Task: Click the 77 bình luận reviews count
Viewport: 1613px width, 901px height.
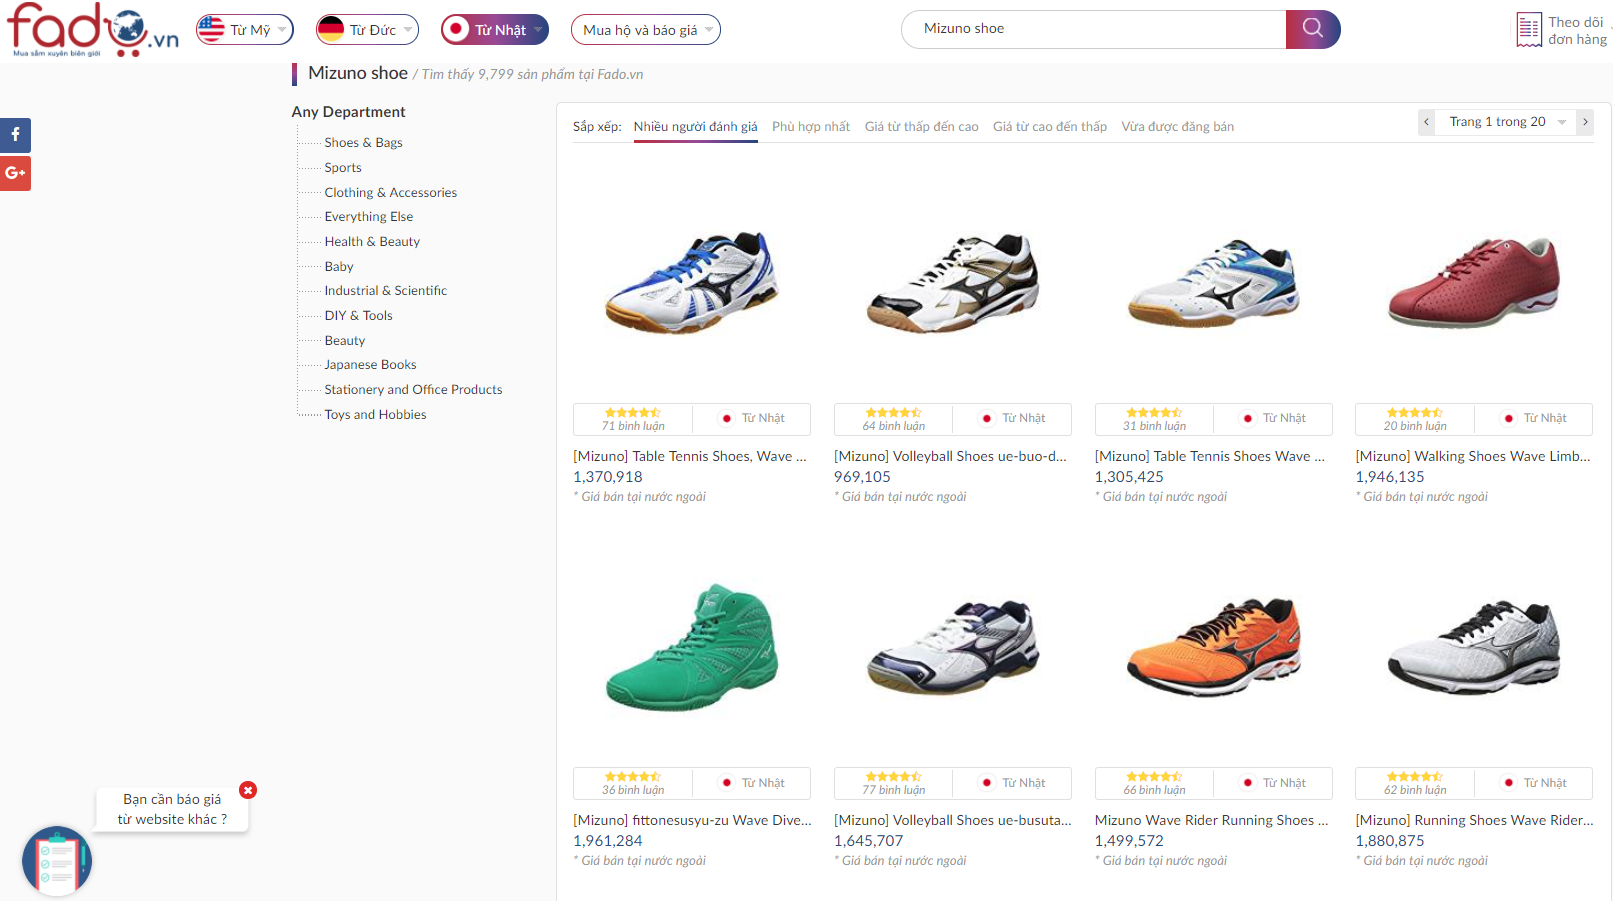Action: tap(893, 790)
